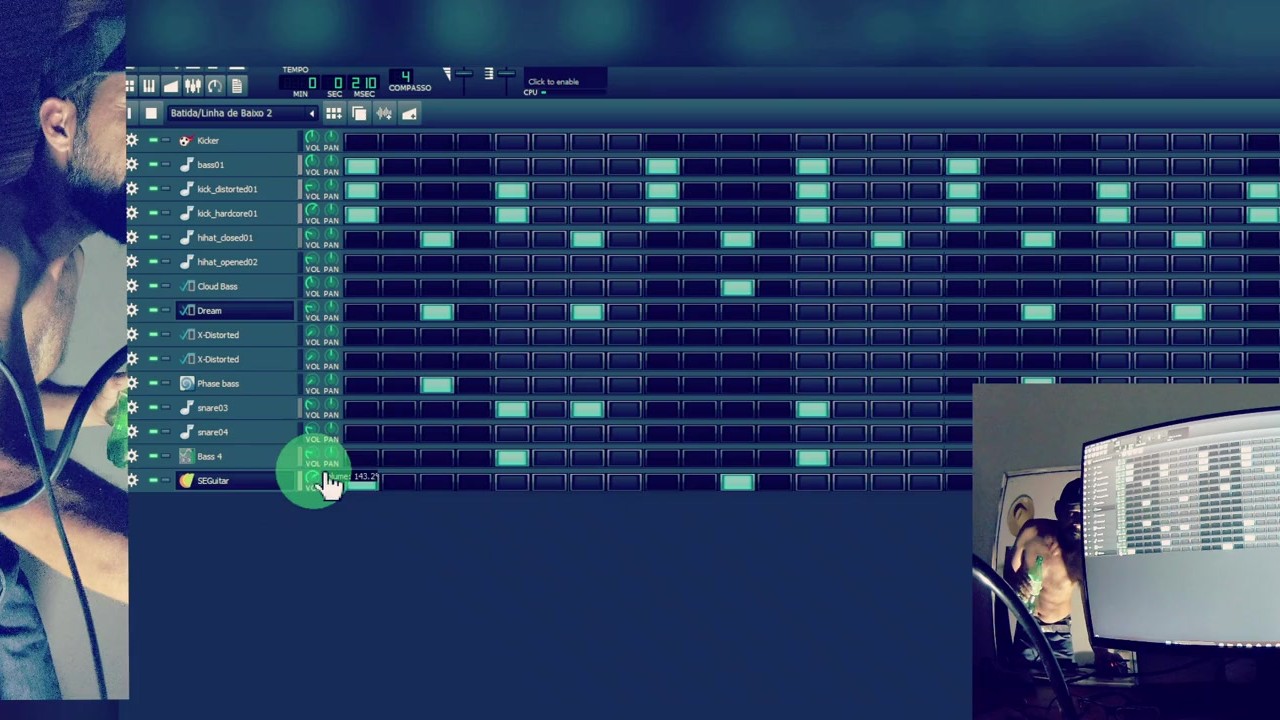1280x720 pixels.
Task: Enable first step of Kicker row
Action: [361, 141]
